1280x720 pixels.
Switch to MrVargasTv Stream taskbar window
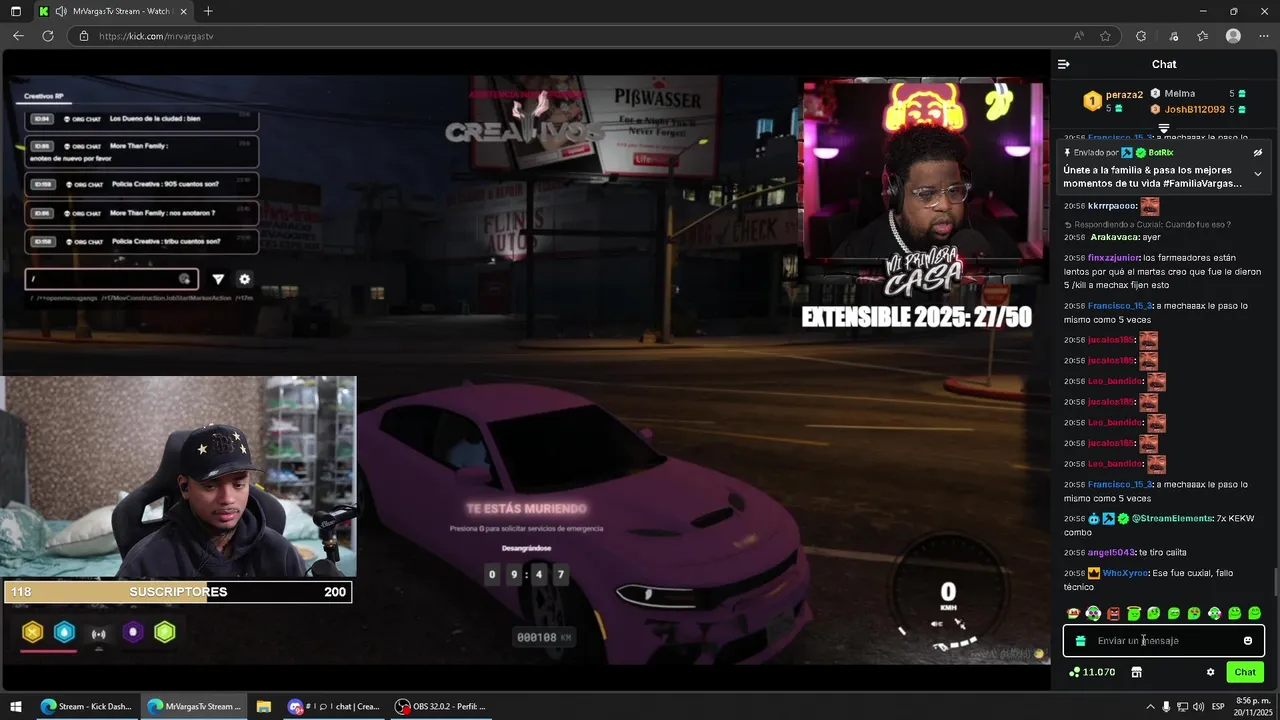pyautogui.click(x=194, y=706)
